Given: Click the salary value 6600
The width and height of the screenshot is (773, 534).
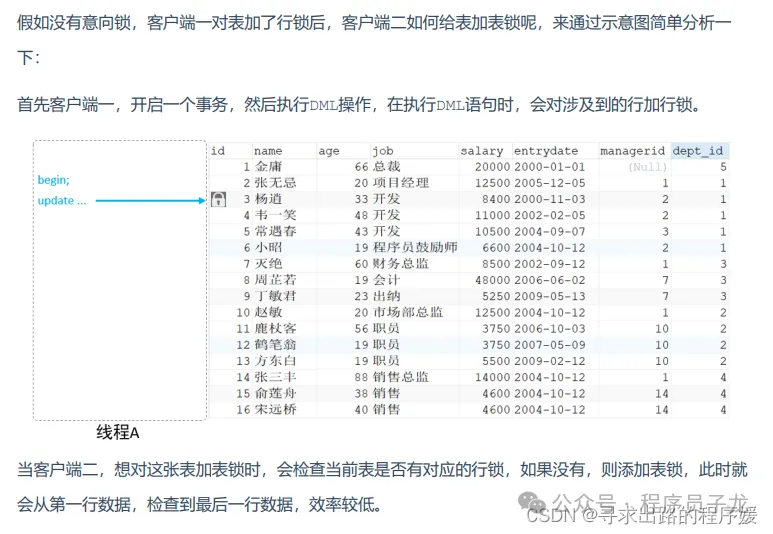Looking at the screenshot, I should pos(496,248).
